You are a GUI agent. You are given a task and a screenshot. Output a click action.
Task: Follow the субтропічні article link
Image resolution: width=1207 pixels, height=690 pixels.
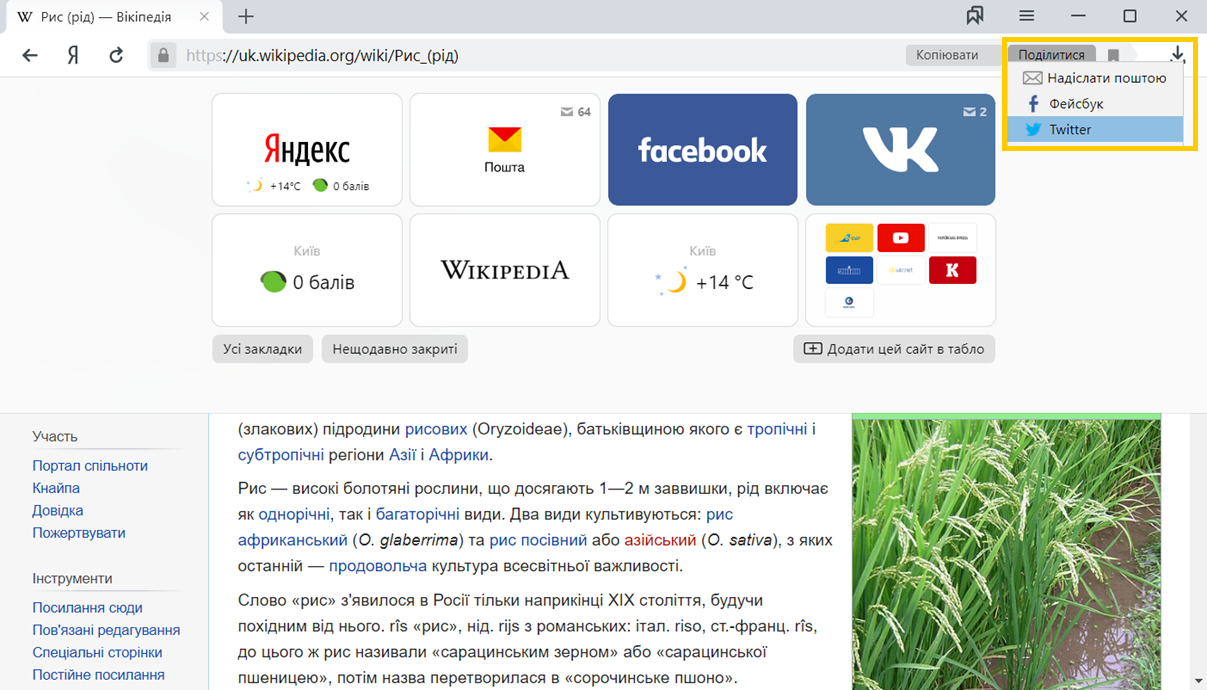281,455
